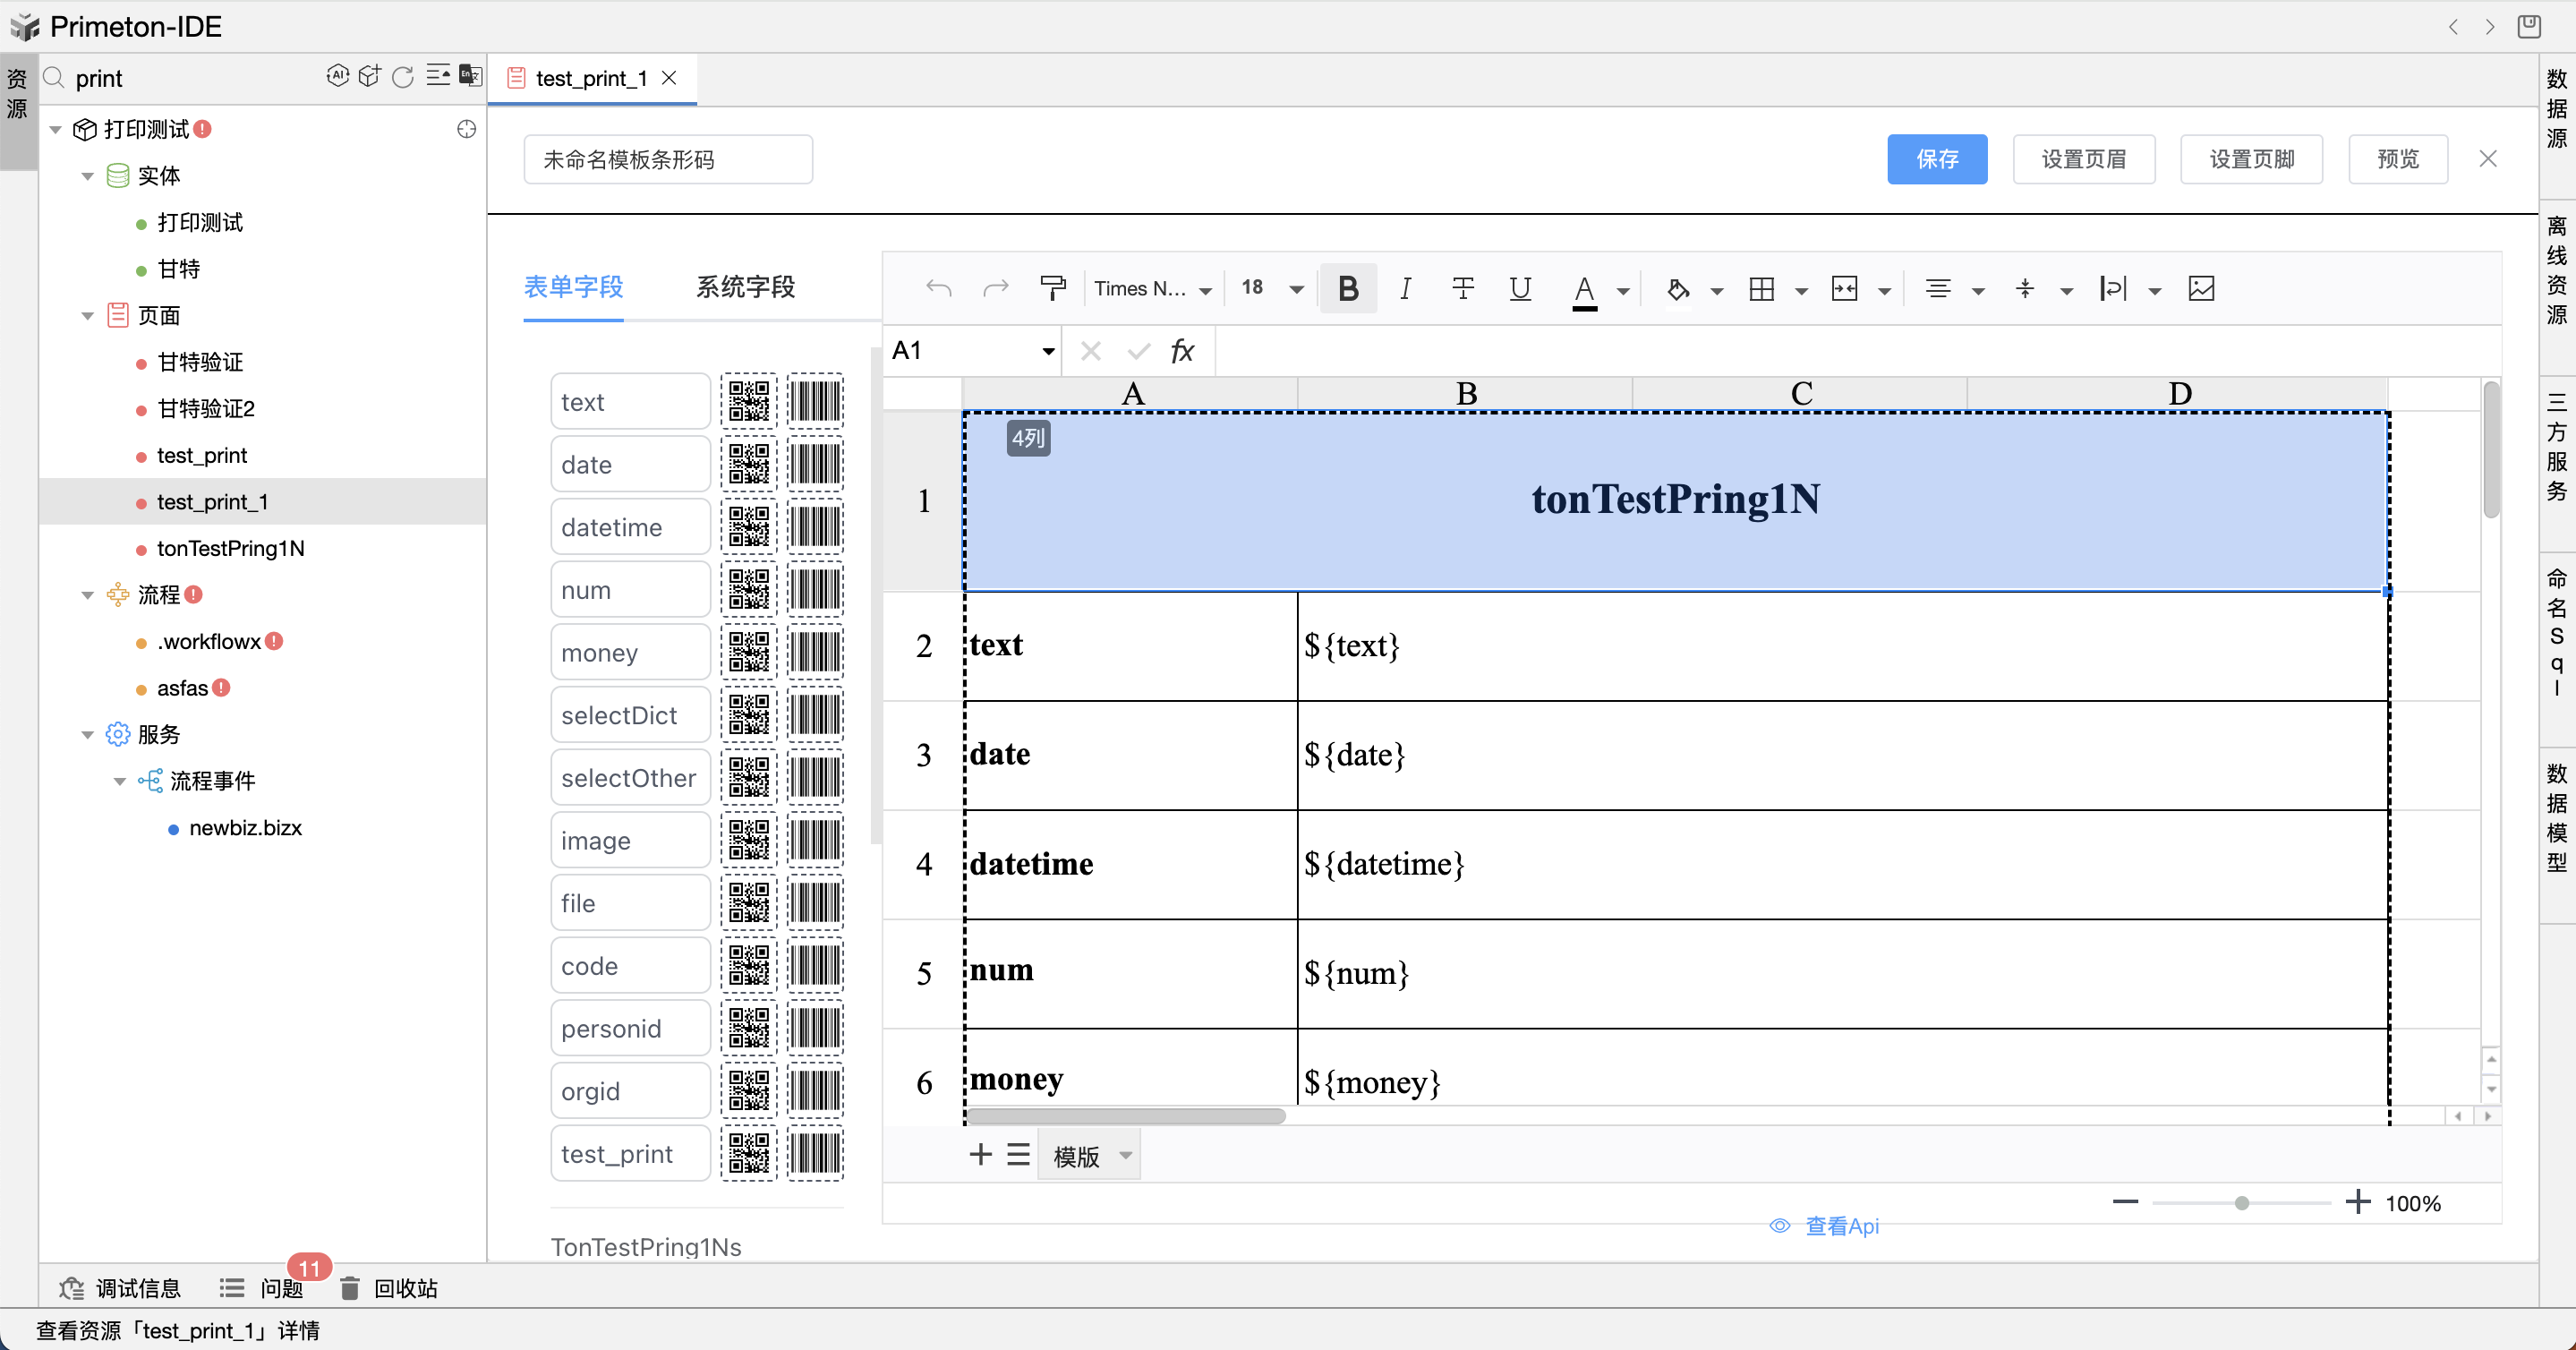Click the refresh icon in resource search bar
The height and width of the screenshot is (1350, 2576).
[403, 77]
